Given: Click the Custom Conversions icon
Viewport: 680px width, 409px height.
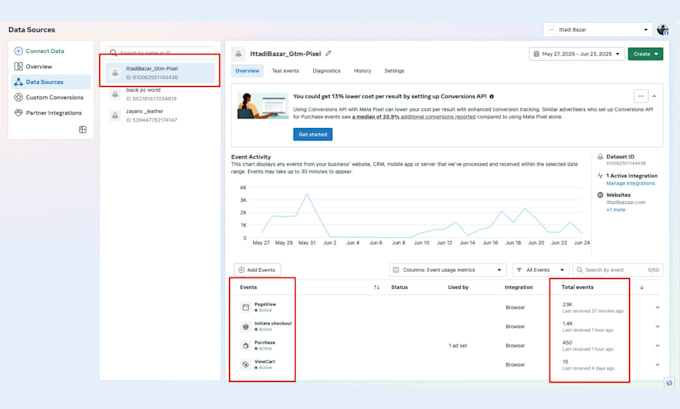Looking at the screenshot, I should coord(18,97).
